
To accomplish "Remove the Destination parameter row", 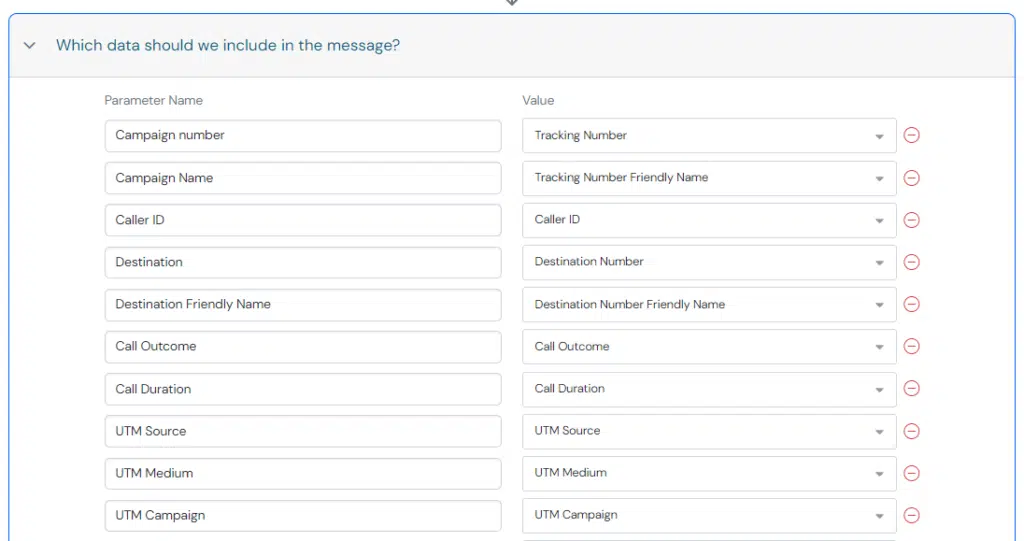I will (x=912, y=262).
